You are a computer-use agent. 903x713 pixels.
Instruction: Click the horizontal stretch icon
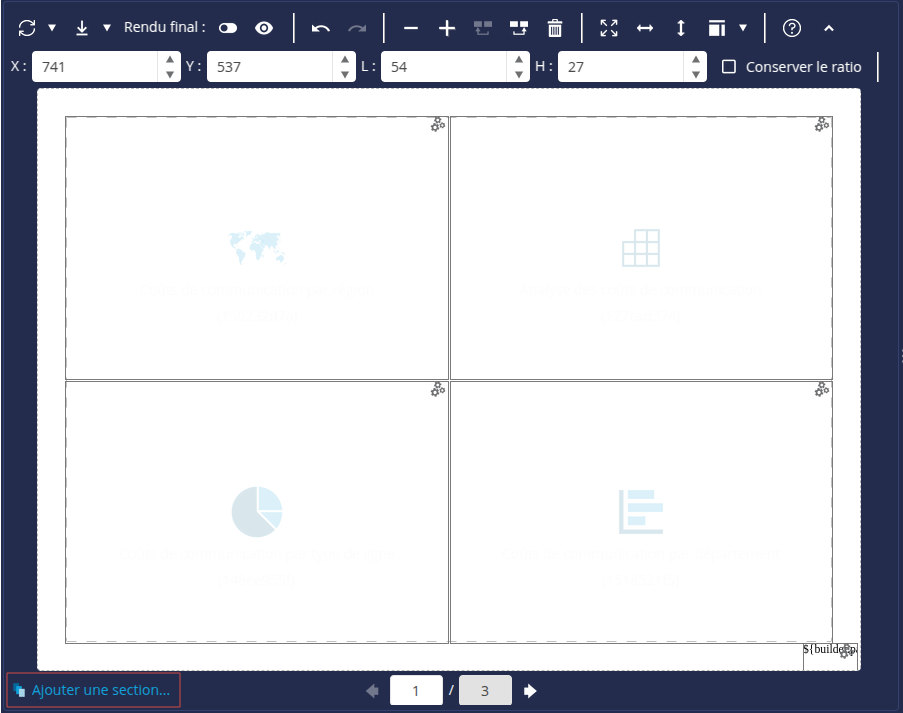point(644,27)
